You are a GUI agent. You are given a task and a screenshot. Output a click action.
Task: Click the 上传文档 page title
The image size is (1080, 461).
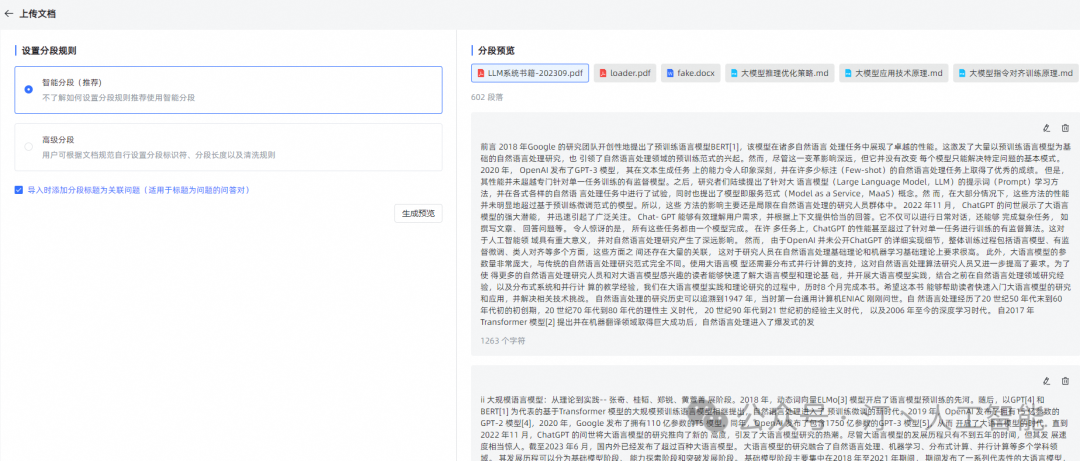[x=38, y=14]
